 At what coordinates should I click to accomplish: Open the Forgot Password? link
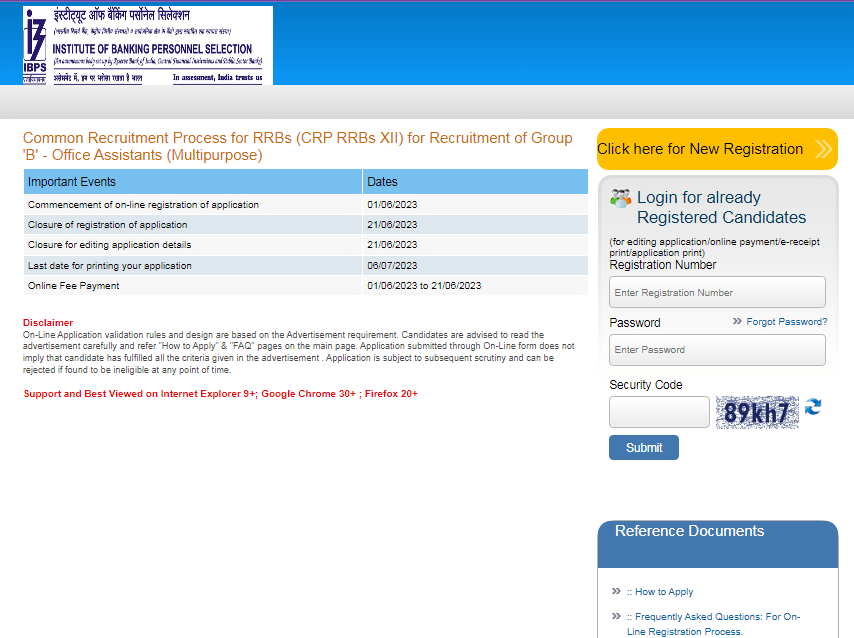coord(786,322)
